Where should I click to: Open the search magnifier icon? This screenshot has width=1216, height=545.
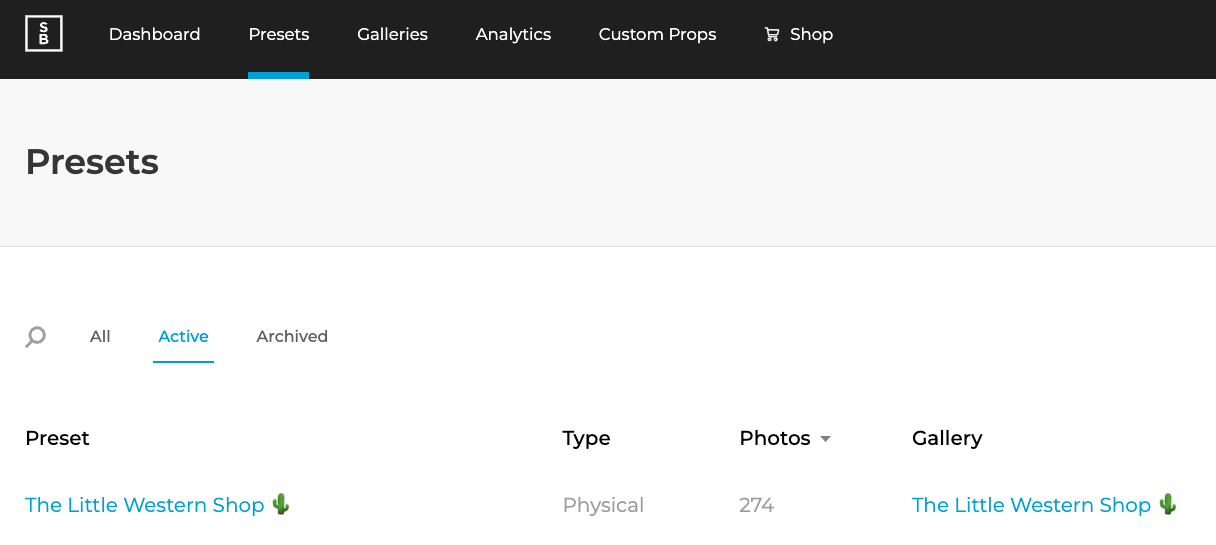35,337
